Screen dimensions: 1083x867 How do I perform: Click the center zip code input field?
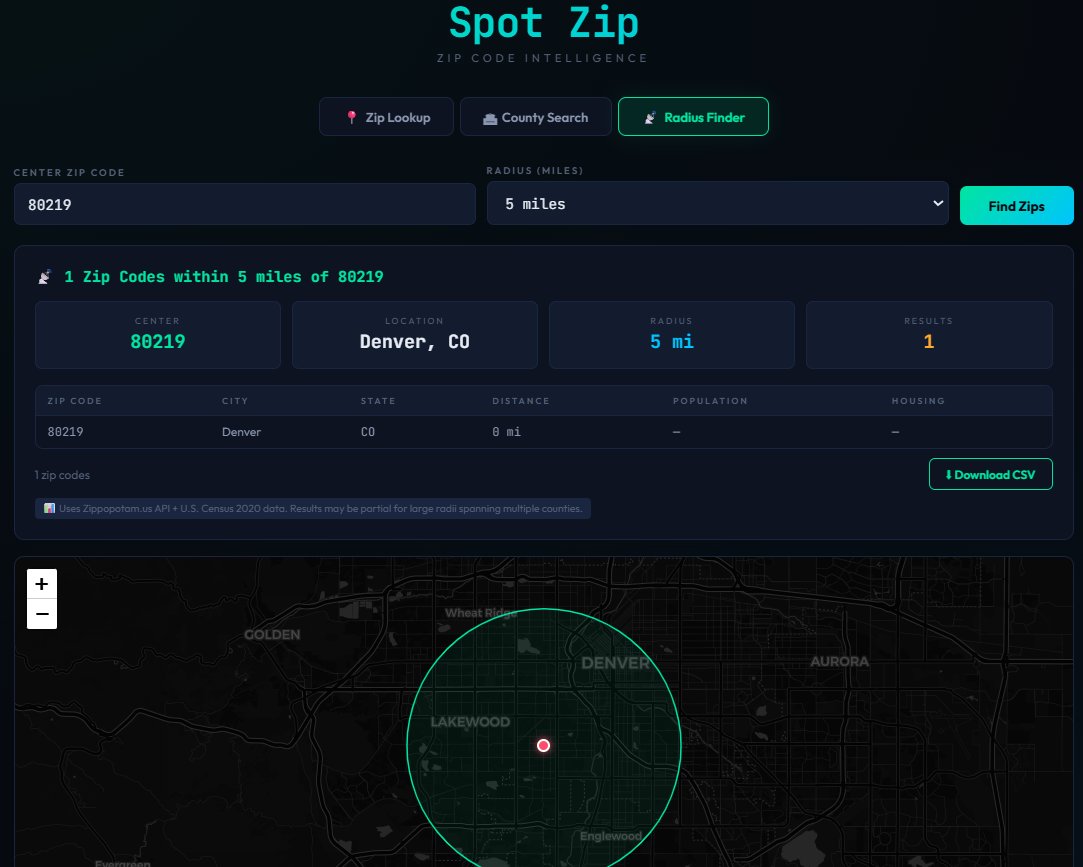(x=244, y=203)
